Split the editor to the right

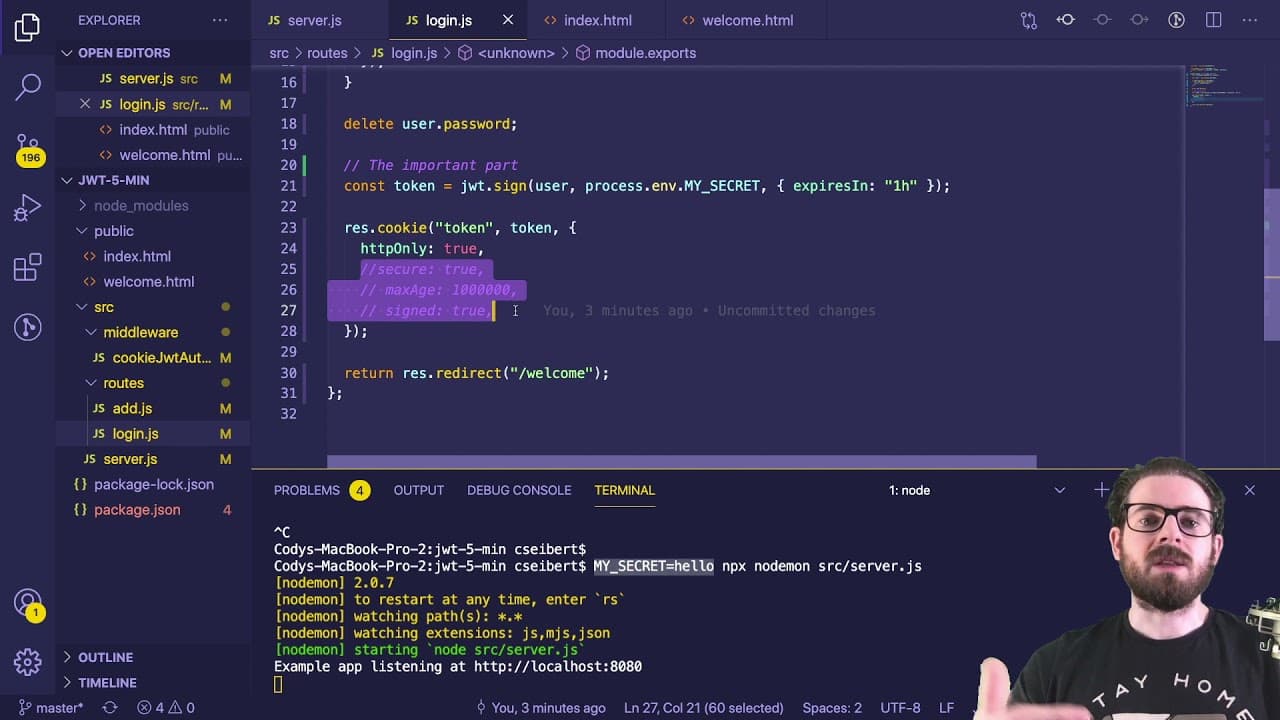pyautogui.click(x=1213, y=20)
